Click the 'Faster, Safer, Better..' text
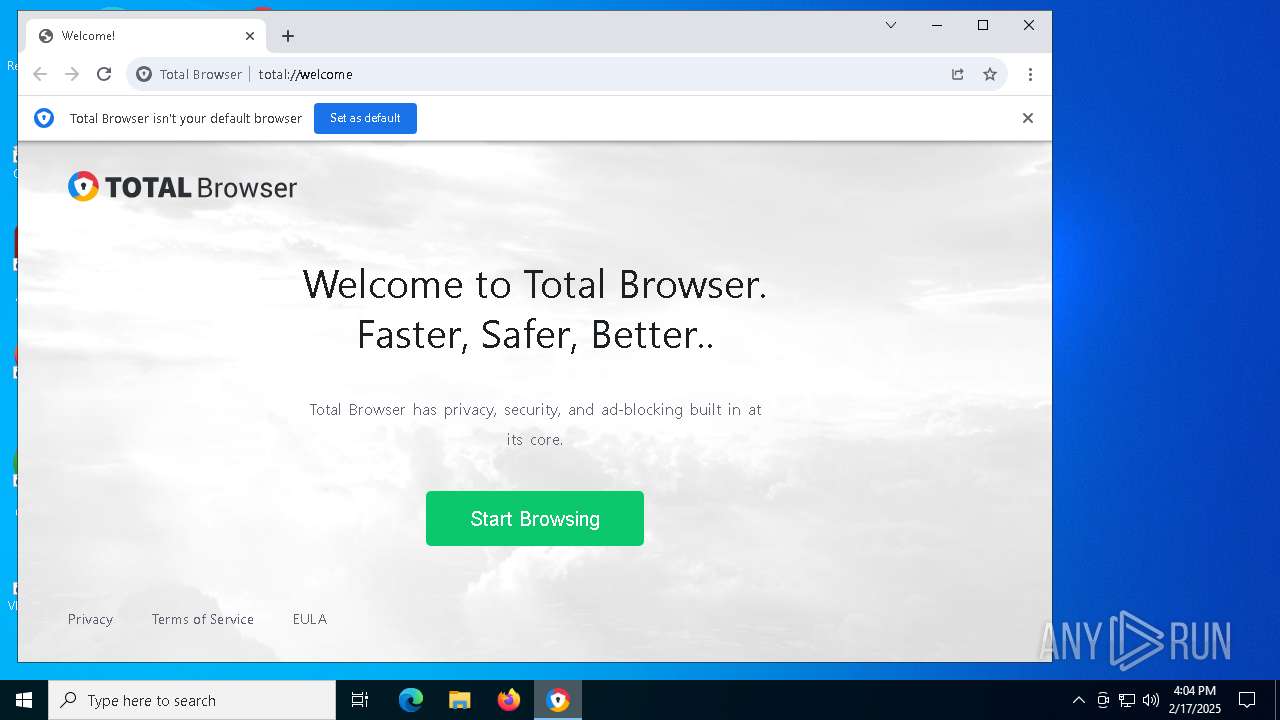 (x=535, y=334)
